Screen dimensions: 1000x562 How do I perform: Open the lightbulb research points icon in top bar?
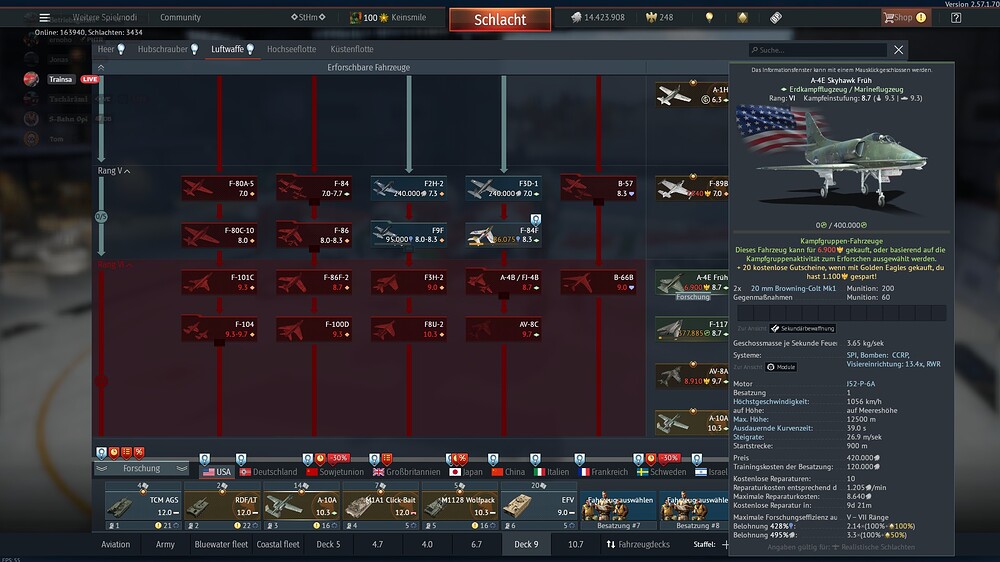pos(709,18)
